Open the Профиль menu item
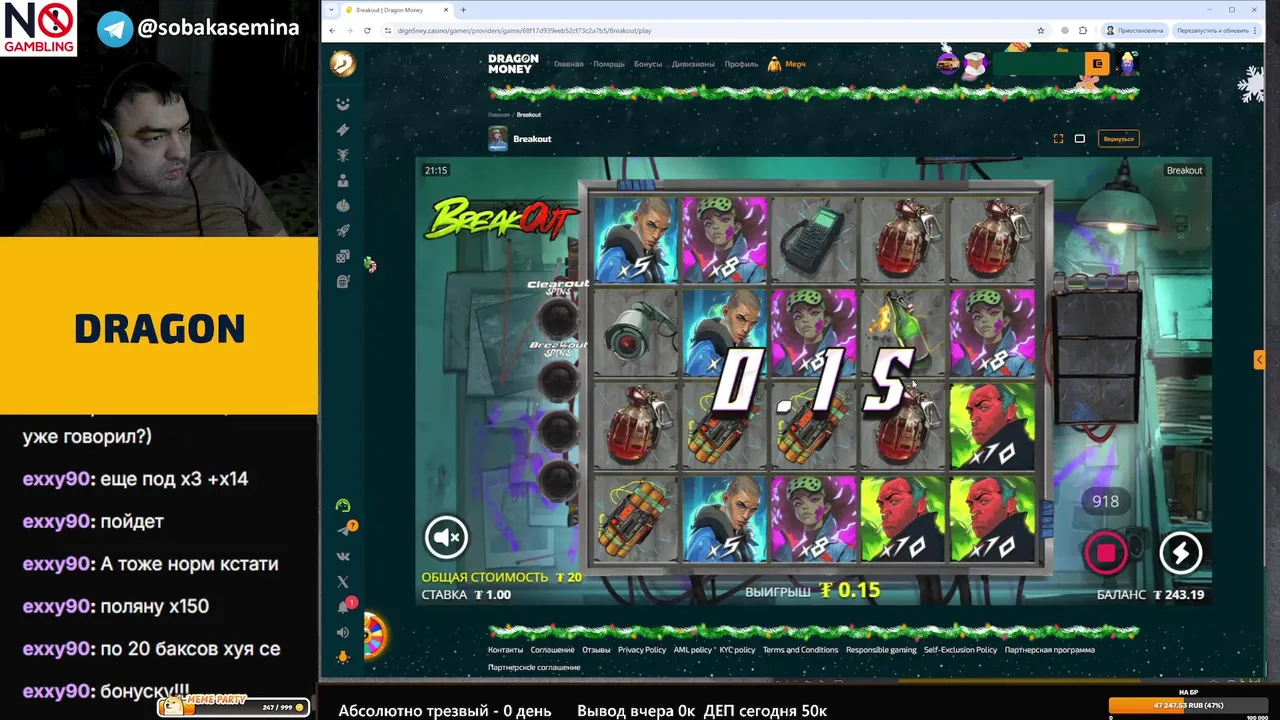 (x=741, y=64)
